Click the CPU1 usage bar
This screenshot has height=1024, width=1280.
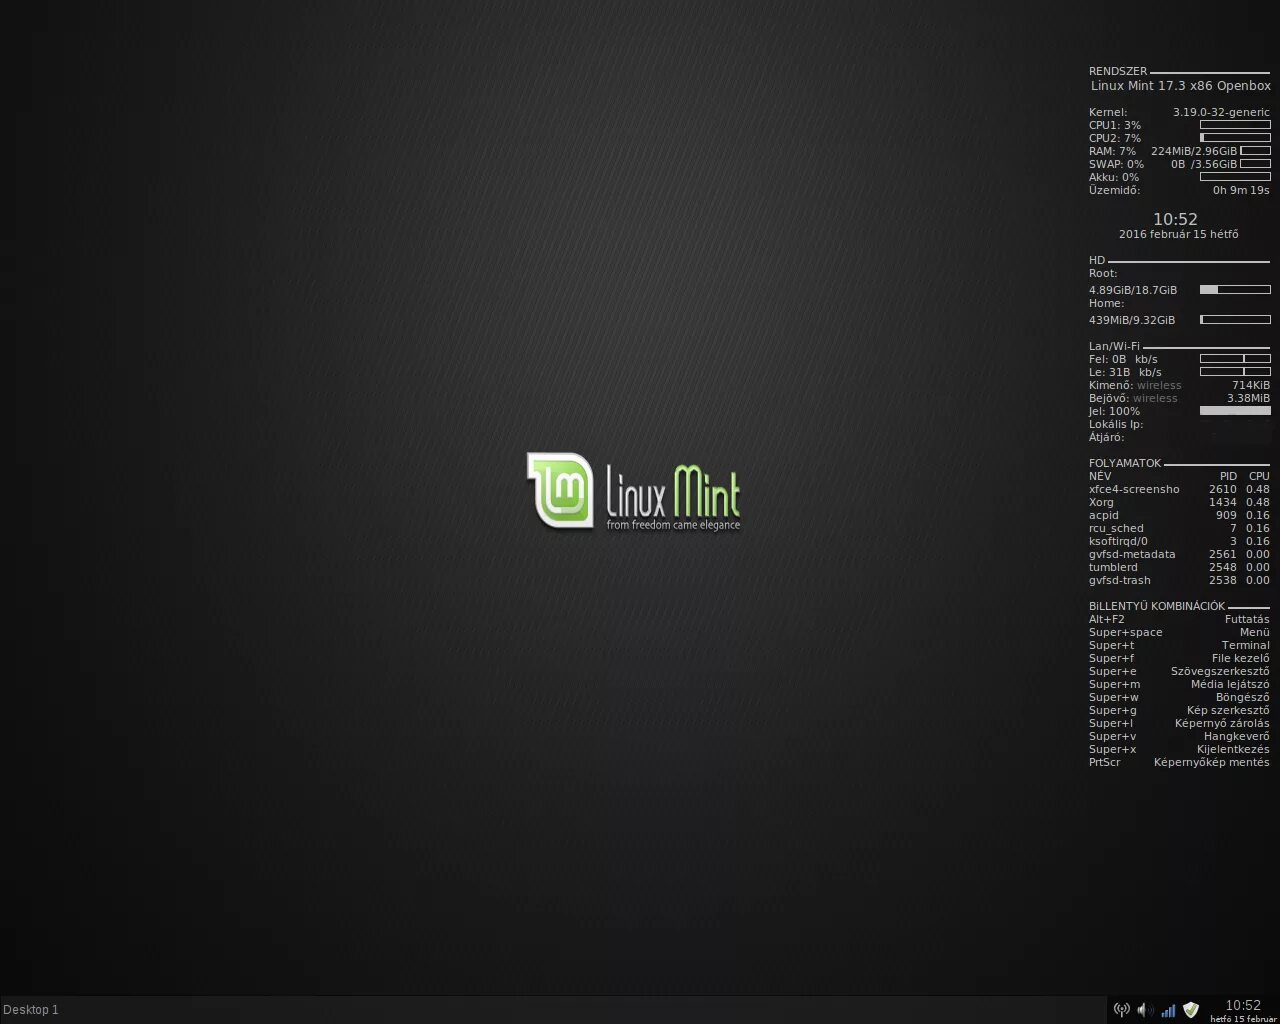pos(1235,125)
